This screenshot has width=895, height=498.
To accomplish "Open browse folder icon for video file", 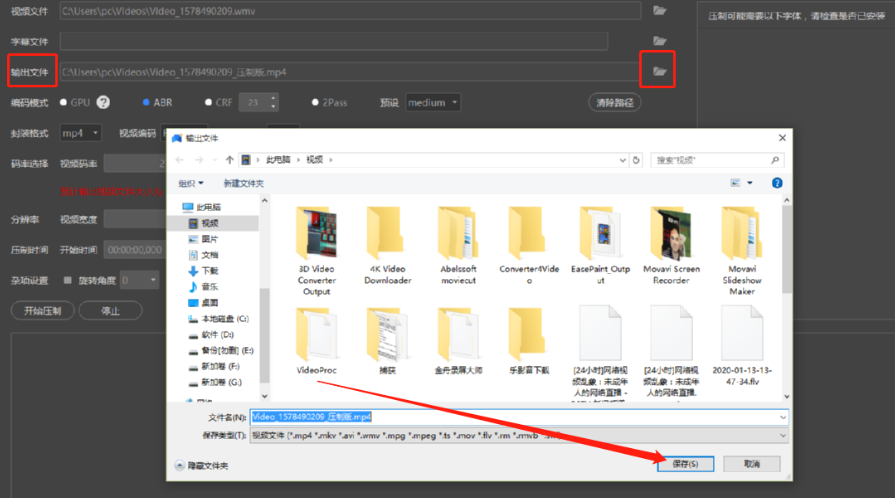I will click(659, 11).
